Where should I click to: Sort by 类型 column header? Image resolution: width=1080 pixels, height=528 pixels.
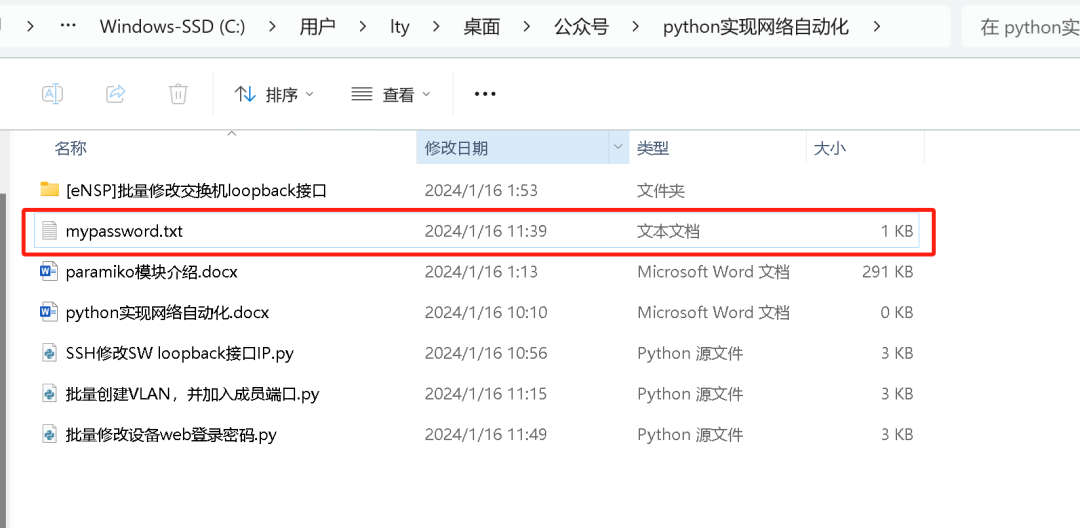(653, 147)
